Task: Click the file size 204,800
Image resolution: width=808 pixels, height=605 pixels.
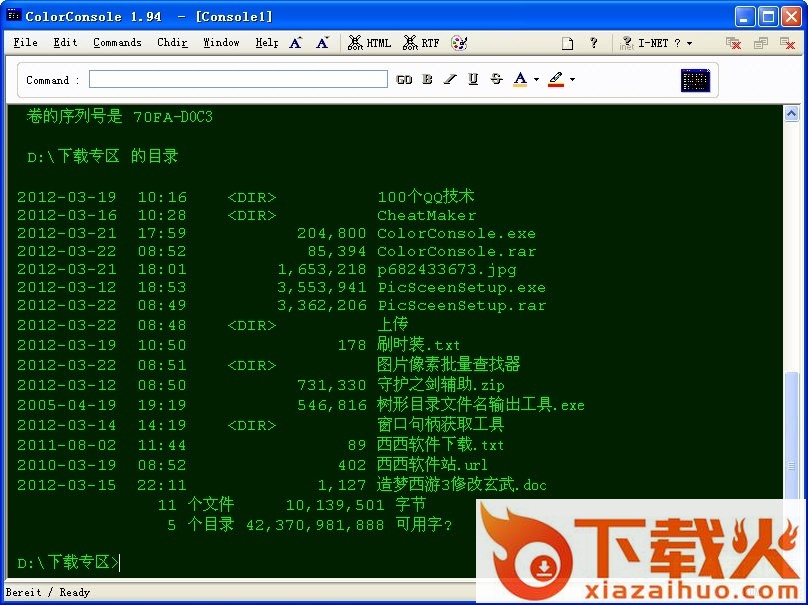Action: tap(332, 233)
